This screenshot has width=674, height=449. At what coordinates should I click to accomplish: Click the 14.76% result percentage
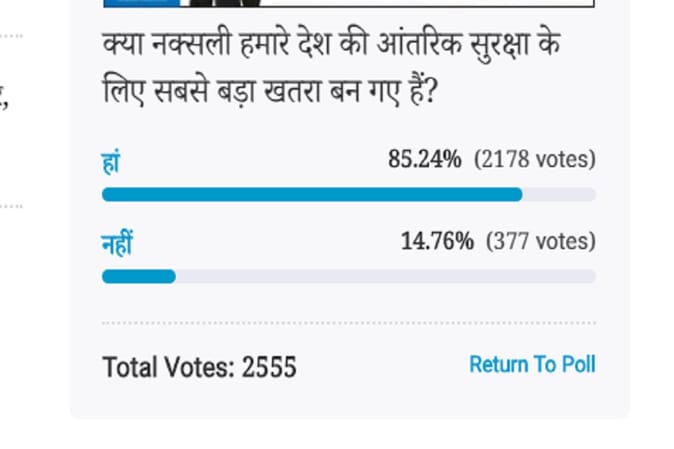(437, 241)
